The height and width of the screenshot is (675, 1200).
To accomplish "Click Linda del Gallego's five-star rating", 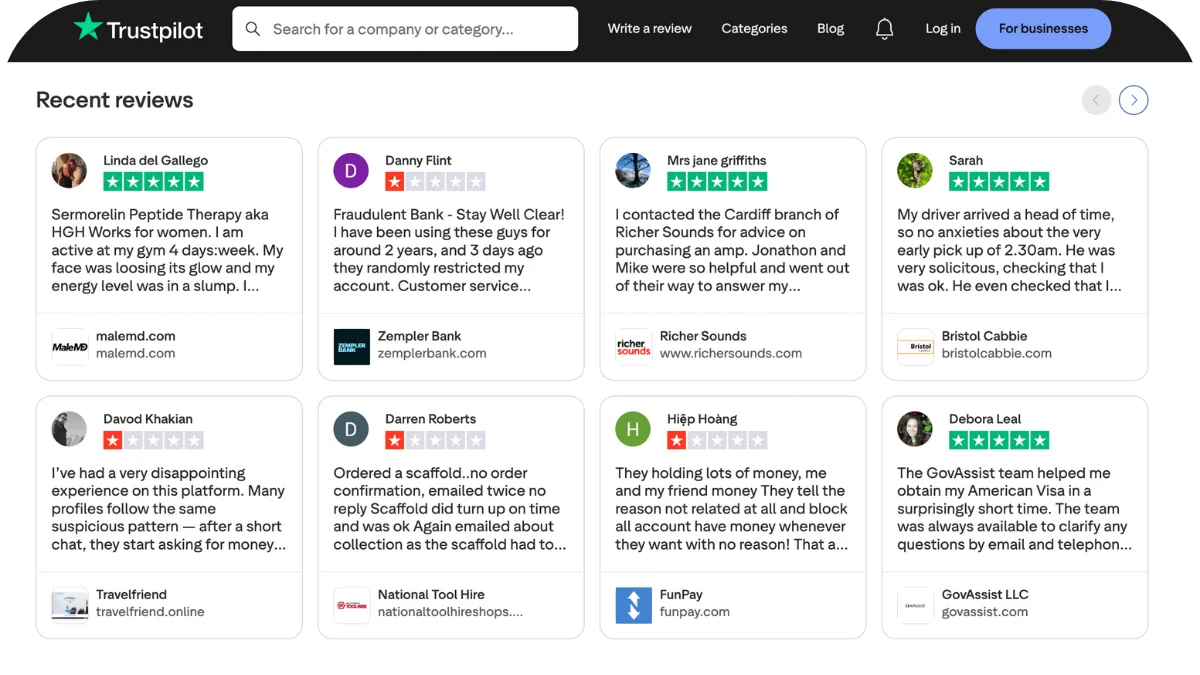I will 153,182.
